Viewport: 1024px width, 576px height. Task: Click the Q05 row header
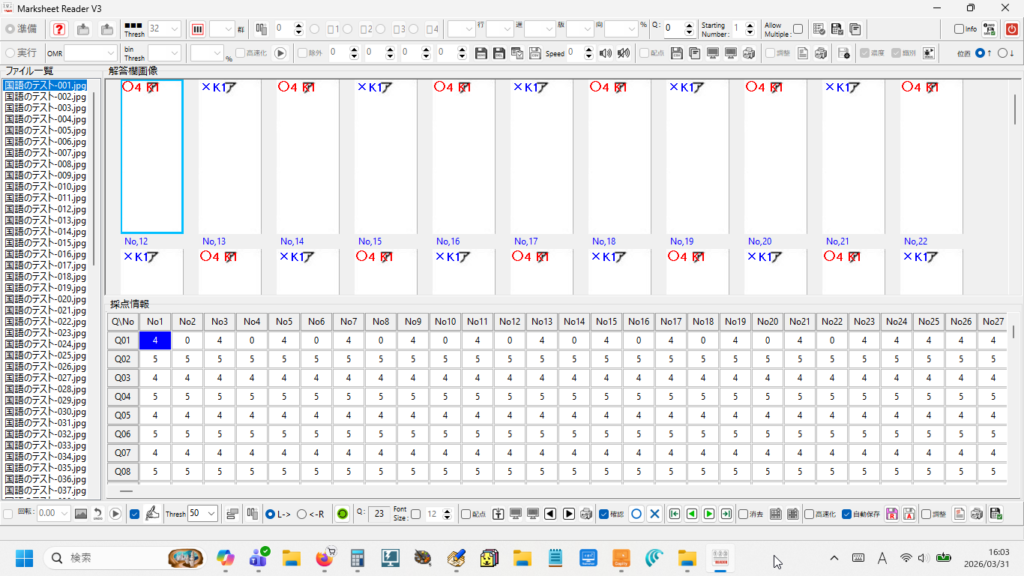[122, 415]
